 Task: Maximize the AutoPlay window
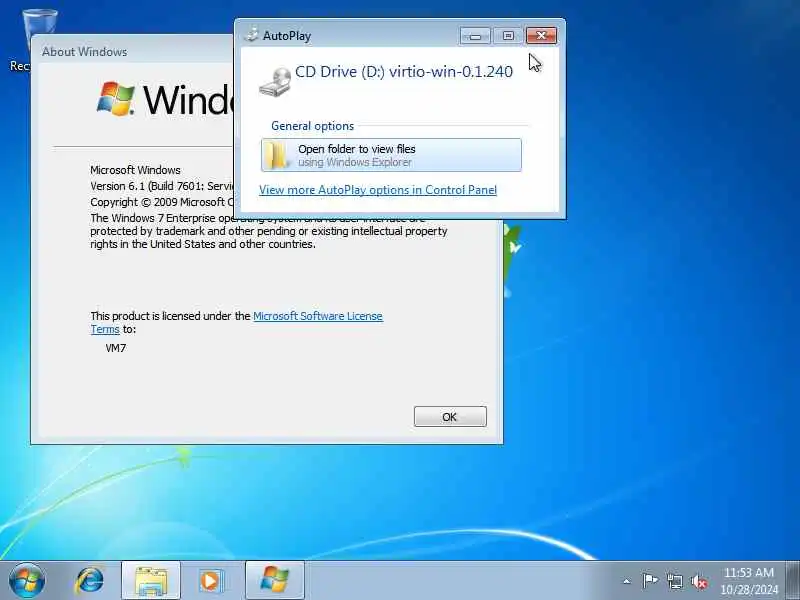point(508,36)
